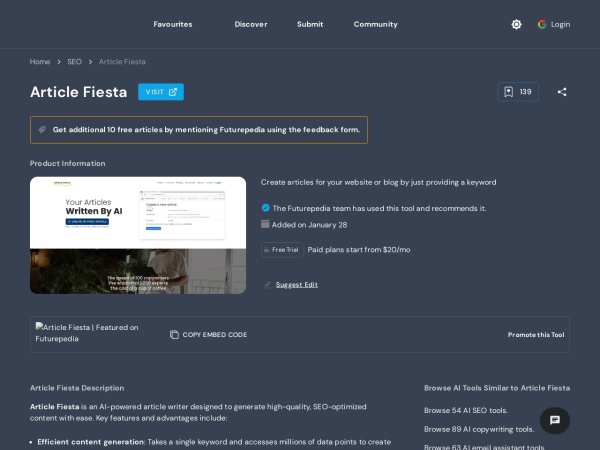Click the Google logo next to Login
Screen dimensions: 600x450
click(x=542, y=24)
